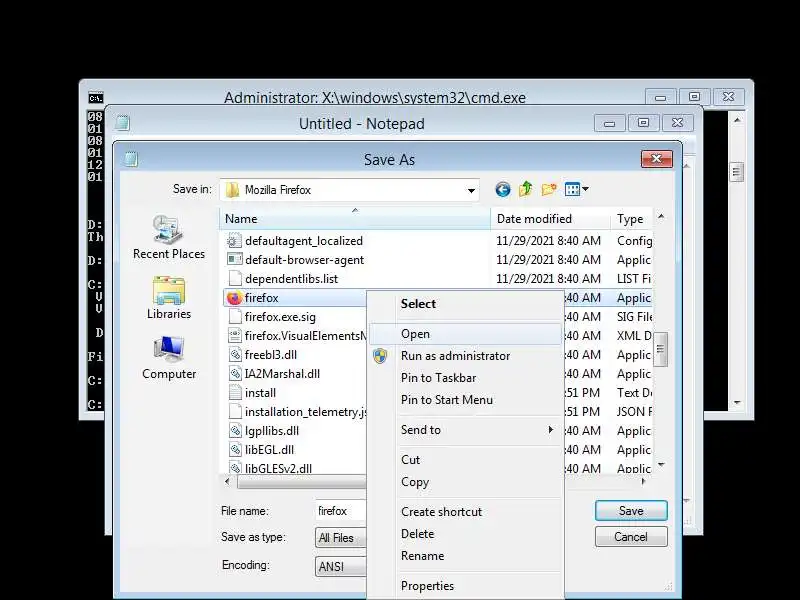Viewport: 800px width, 600px height.
Task: Click the IA2Marshal.dll file icon
Action: click(x=234, y=373)
